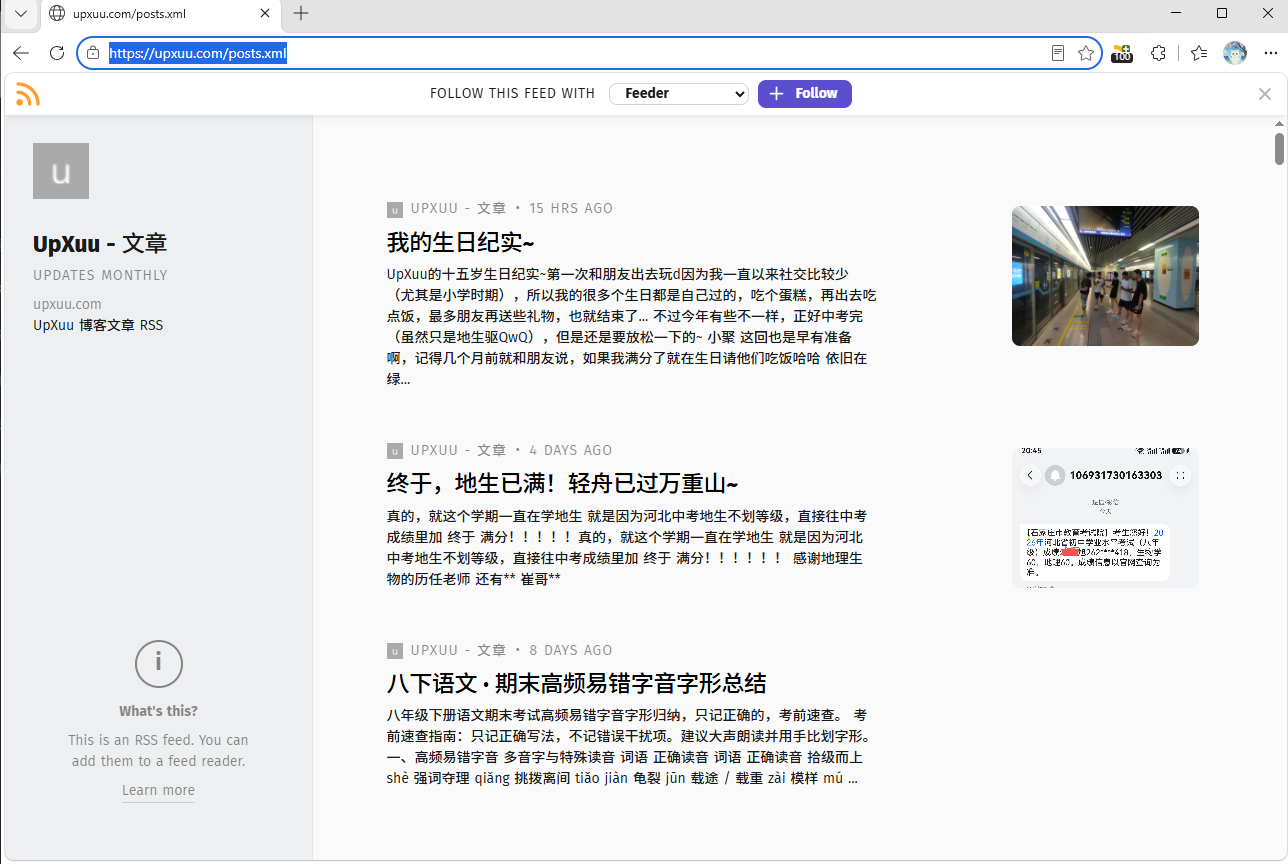Click the subway station thumbnail image
Screen dimensions: 1288x864
click(1105, 276)
